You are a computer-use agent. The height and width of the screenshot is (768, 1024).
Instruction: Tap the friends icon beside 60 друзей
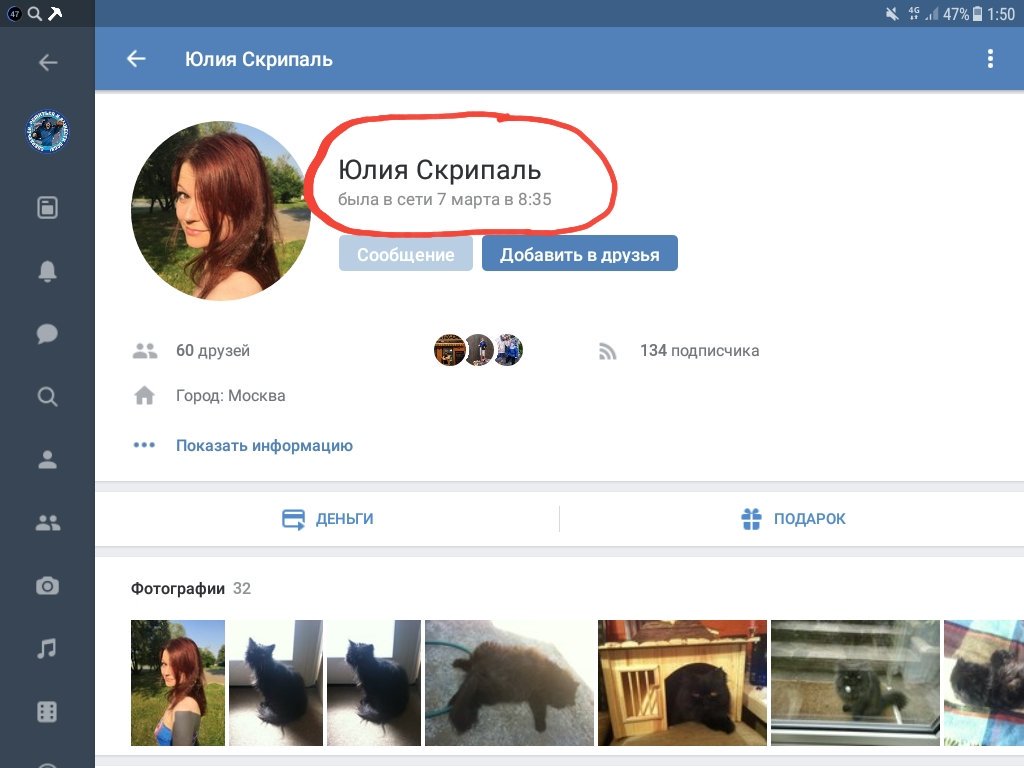144,351
